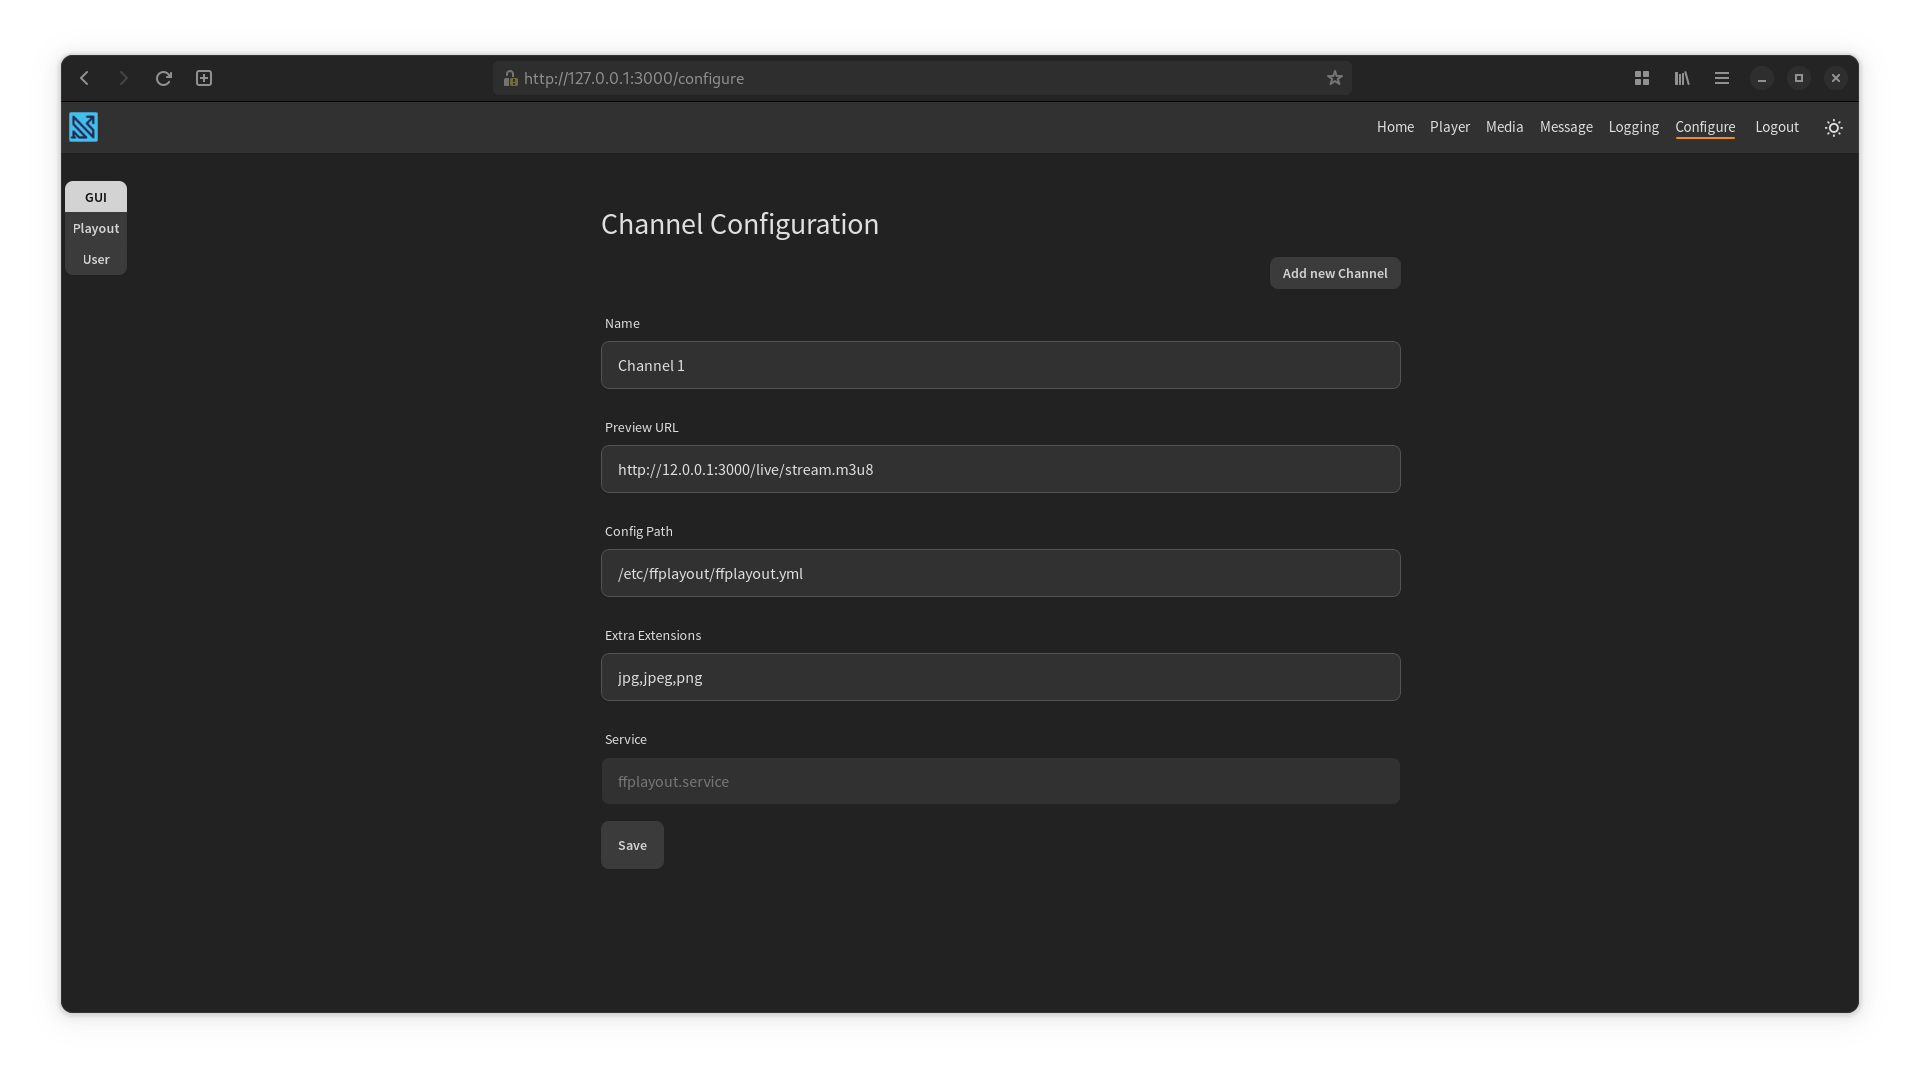The width and height of the screenshot is (1920, 1080).
Task: Click the browser forward arrow
Action: point(124,78)
